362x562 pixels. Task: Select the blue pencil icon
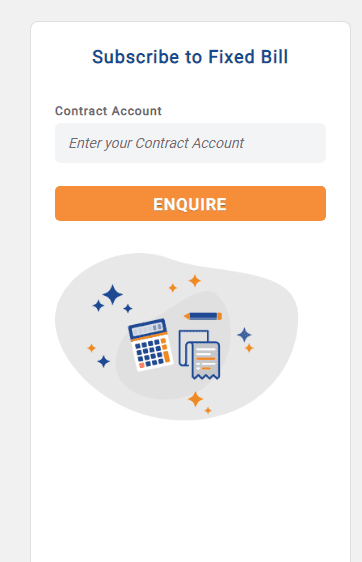tap(203, 316)
